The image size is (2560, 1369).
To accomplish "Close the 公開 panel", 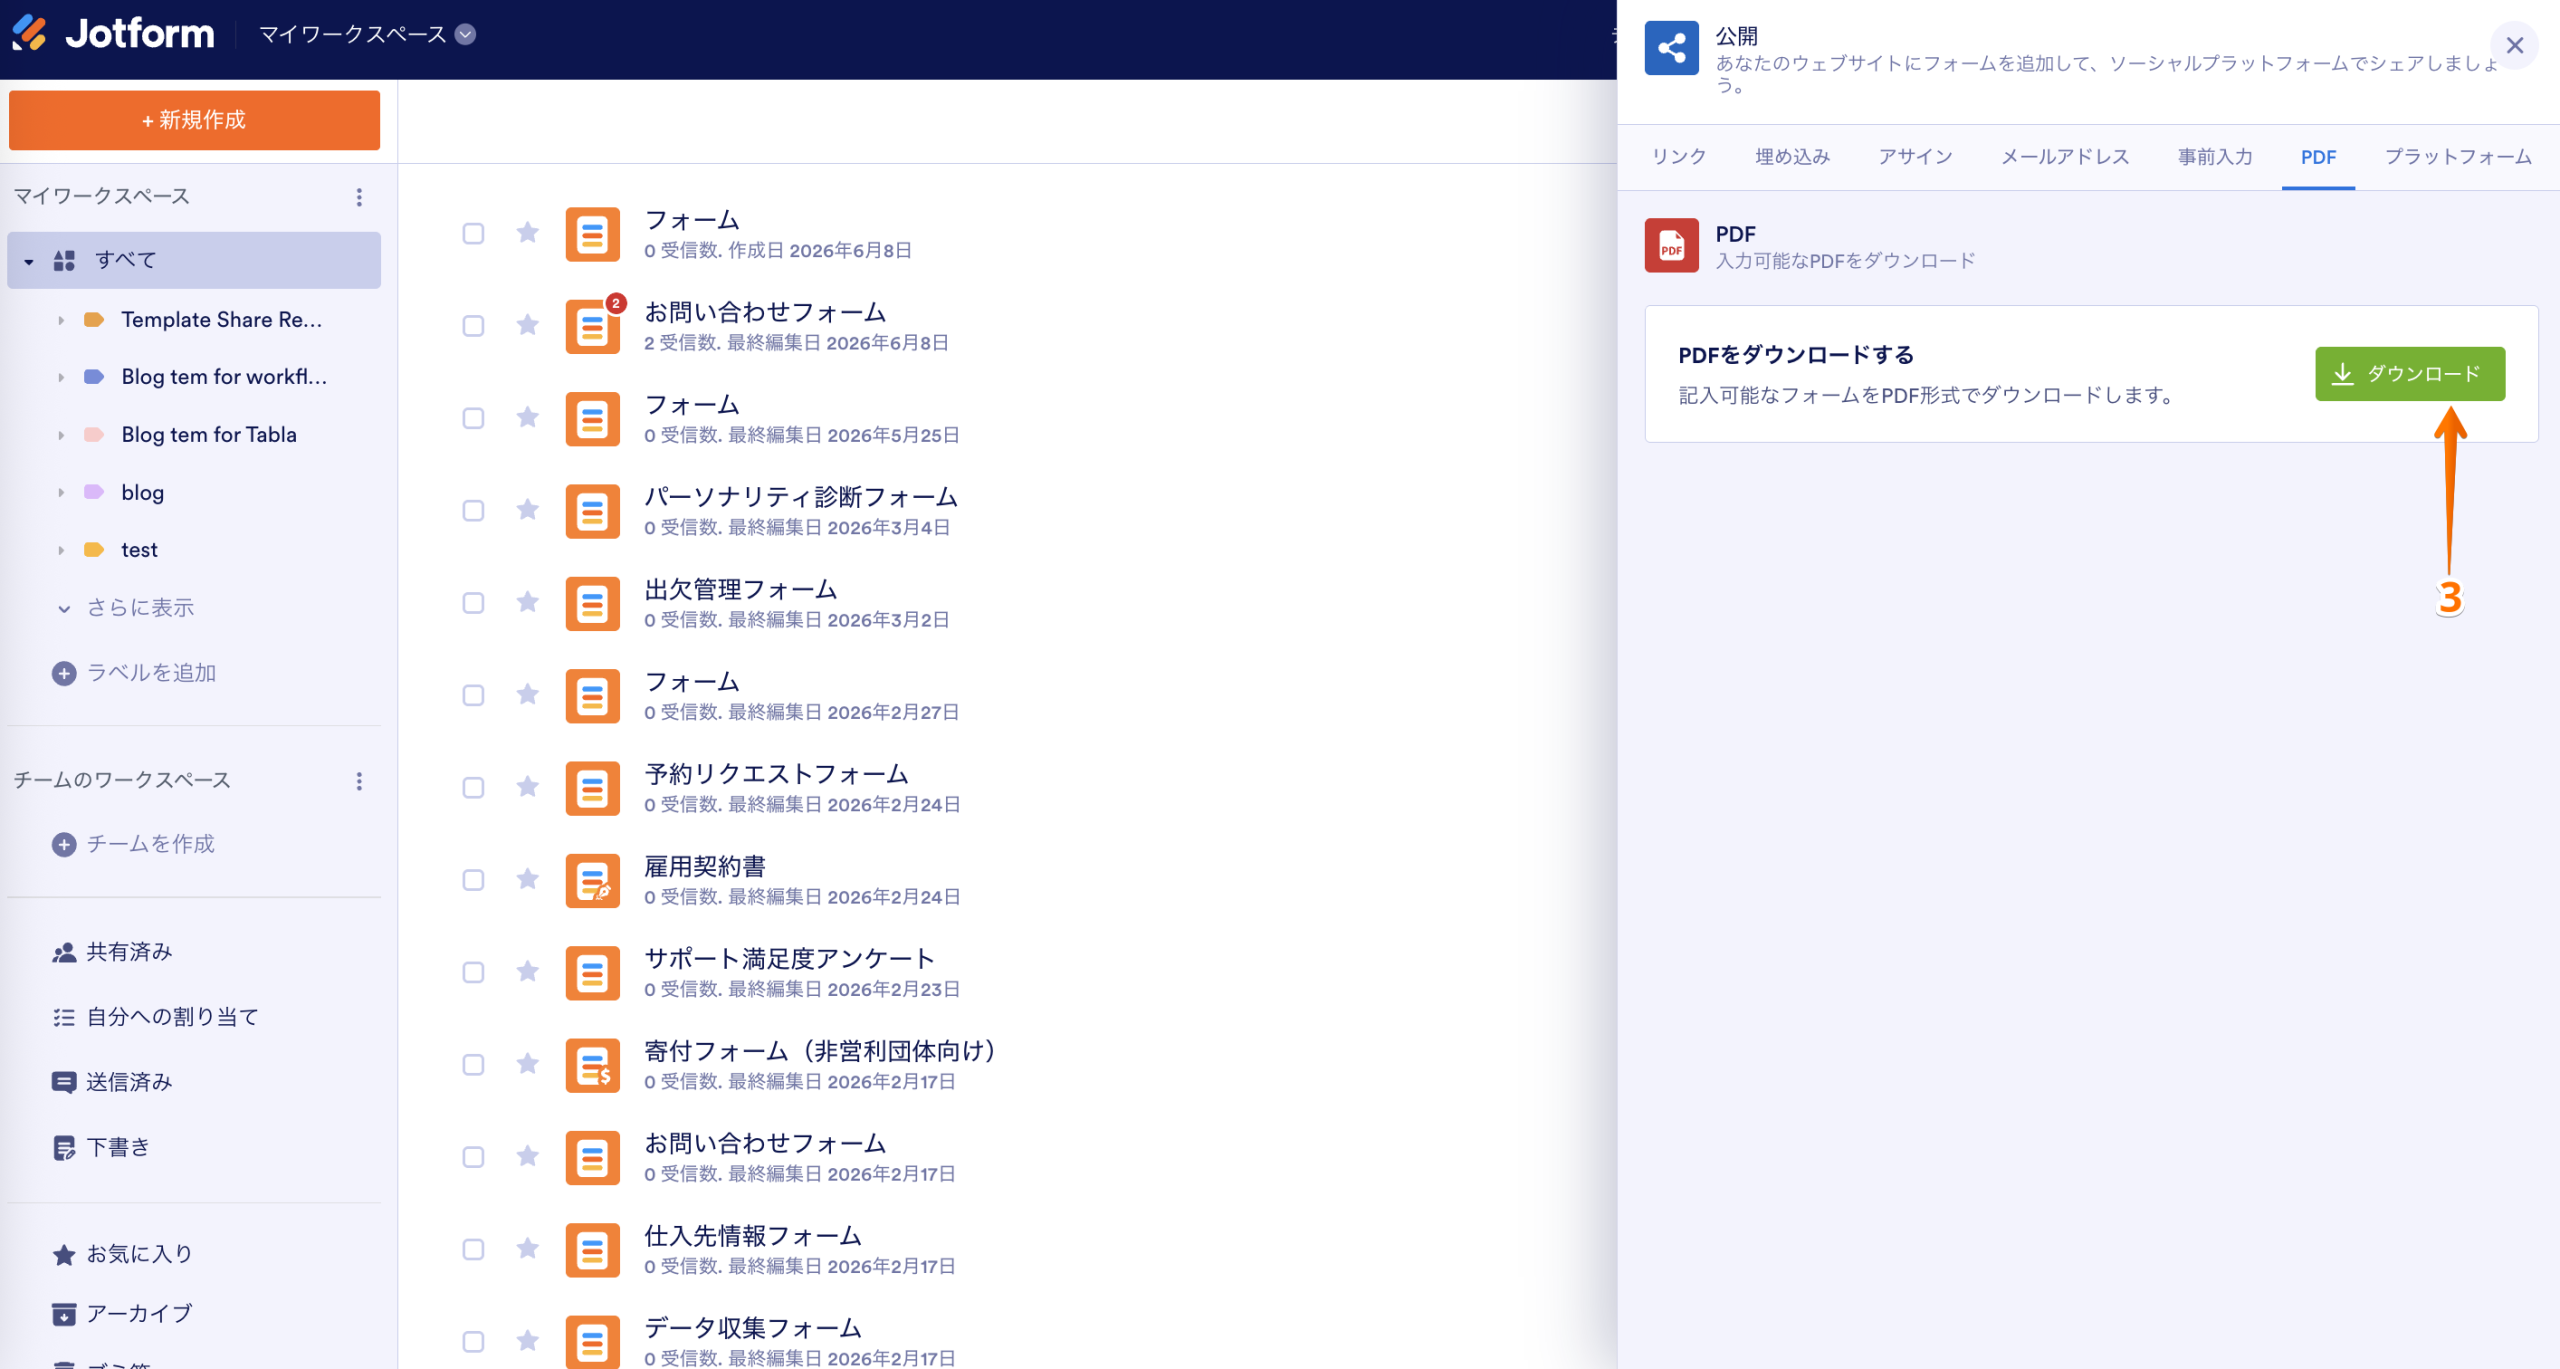I will 2515,46.
